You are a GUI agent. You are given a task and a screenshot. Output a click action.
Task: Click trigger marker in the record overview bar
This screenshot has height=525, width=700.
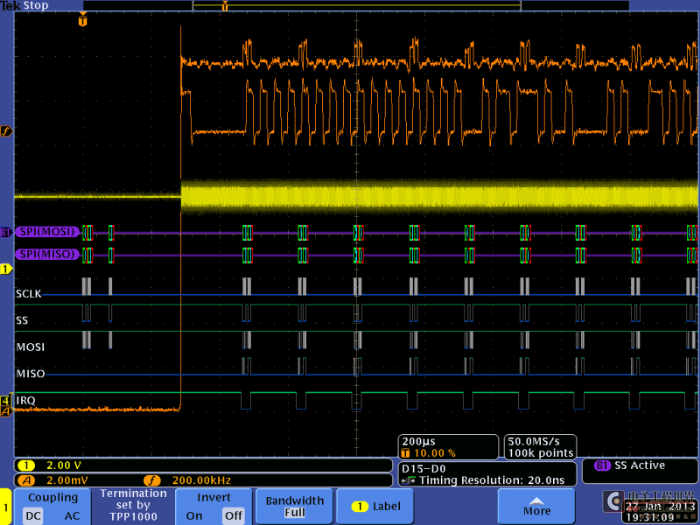coord(225,6)
